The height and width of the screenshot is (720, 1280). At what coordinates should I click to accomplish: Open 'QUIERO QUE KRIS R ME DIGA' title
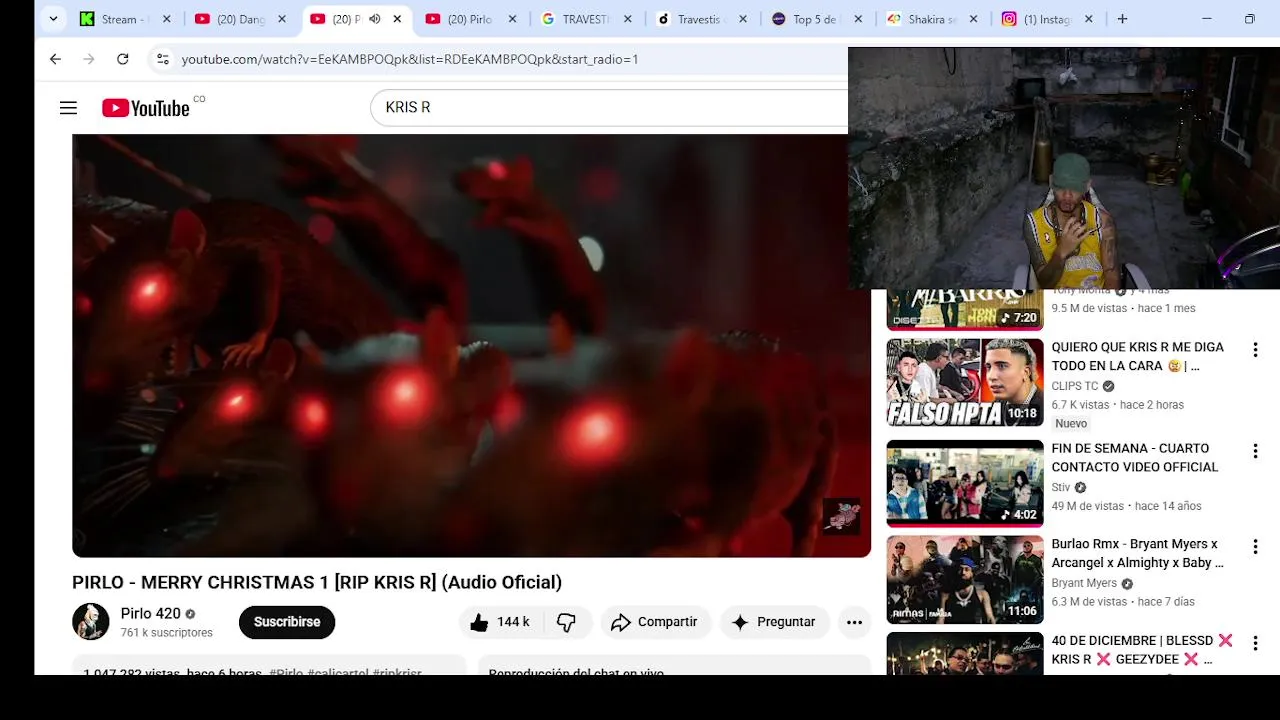tap(1138, 356)
